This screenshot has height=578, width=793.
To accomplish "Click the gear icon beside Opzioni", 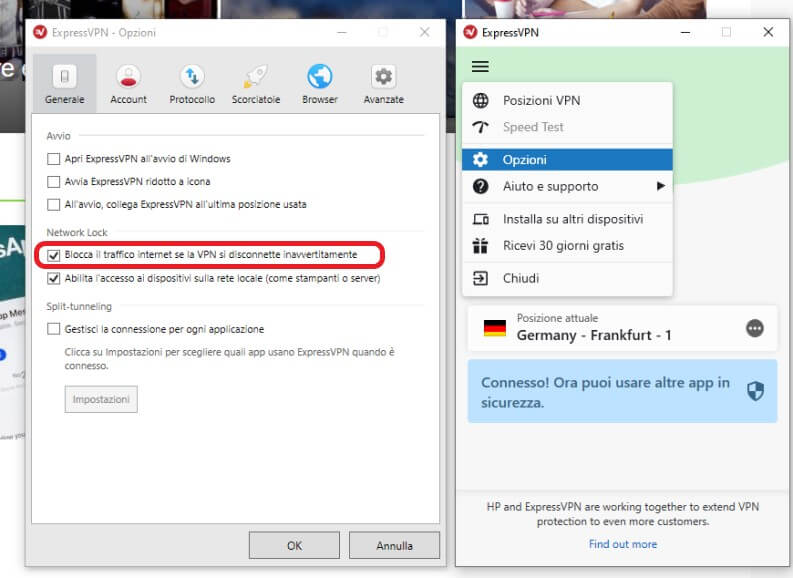I will (x=480, y=160).
